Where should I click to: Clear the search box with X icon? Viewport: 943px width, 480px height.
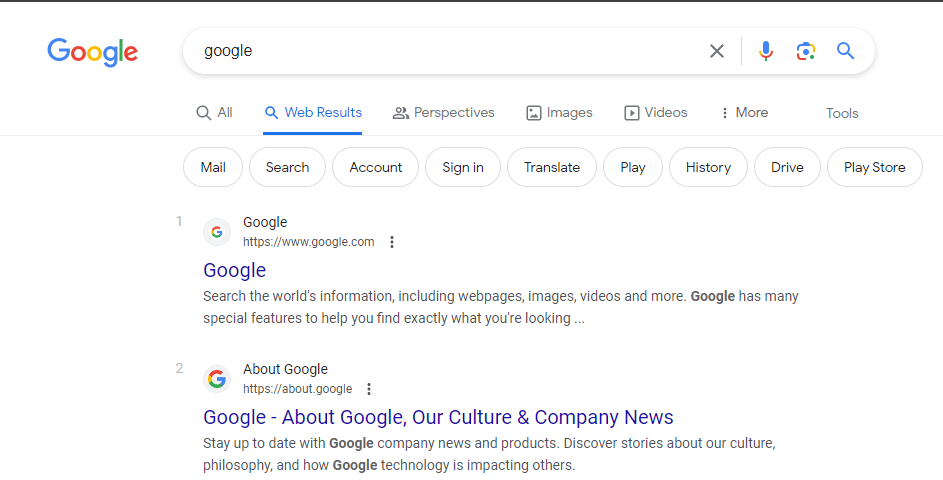coord(716,51)
